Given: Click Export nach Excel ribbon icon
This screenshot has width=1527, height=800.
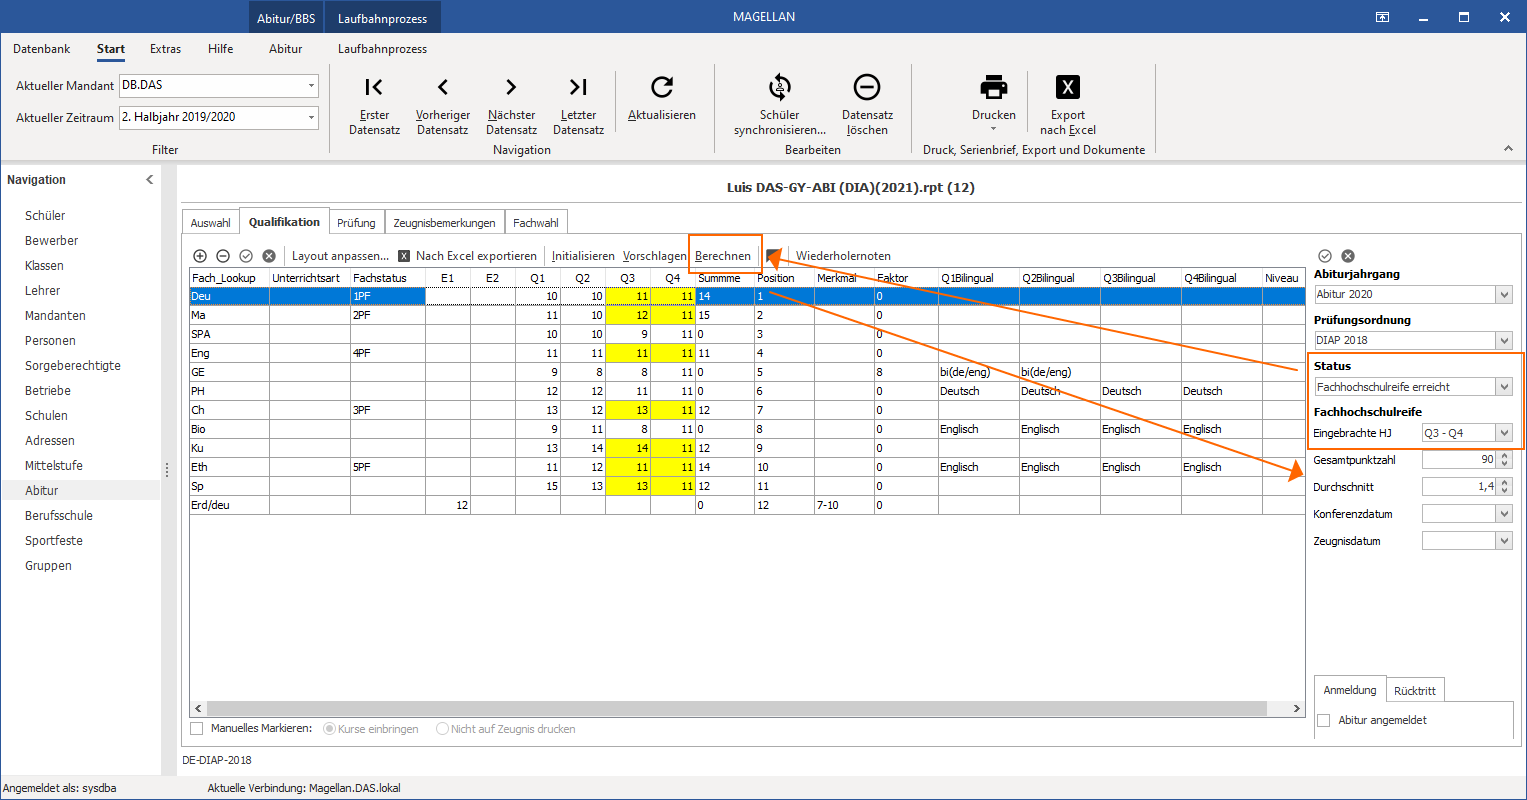Looking at the screenshot, I should tap(1068, 87).
